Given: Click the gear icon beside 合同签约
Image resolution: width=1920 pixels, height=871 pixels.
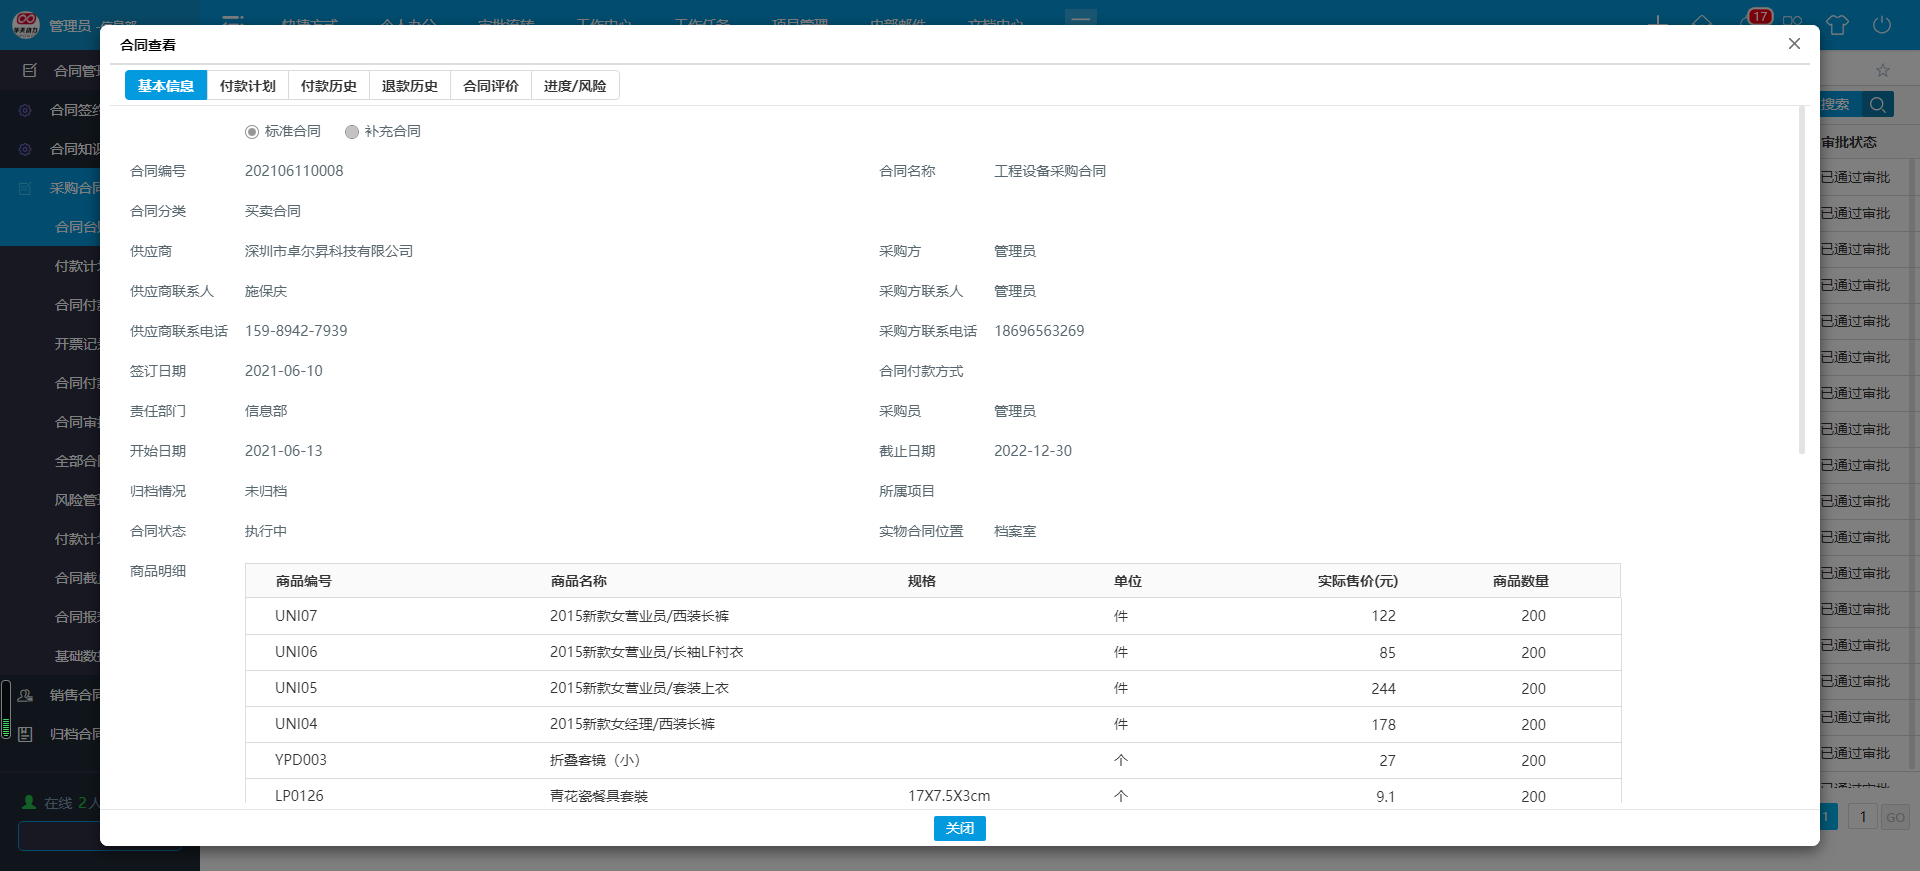Looking at the screenshot, I should (26, 110).
